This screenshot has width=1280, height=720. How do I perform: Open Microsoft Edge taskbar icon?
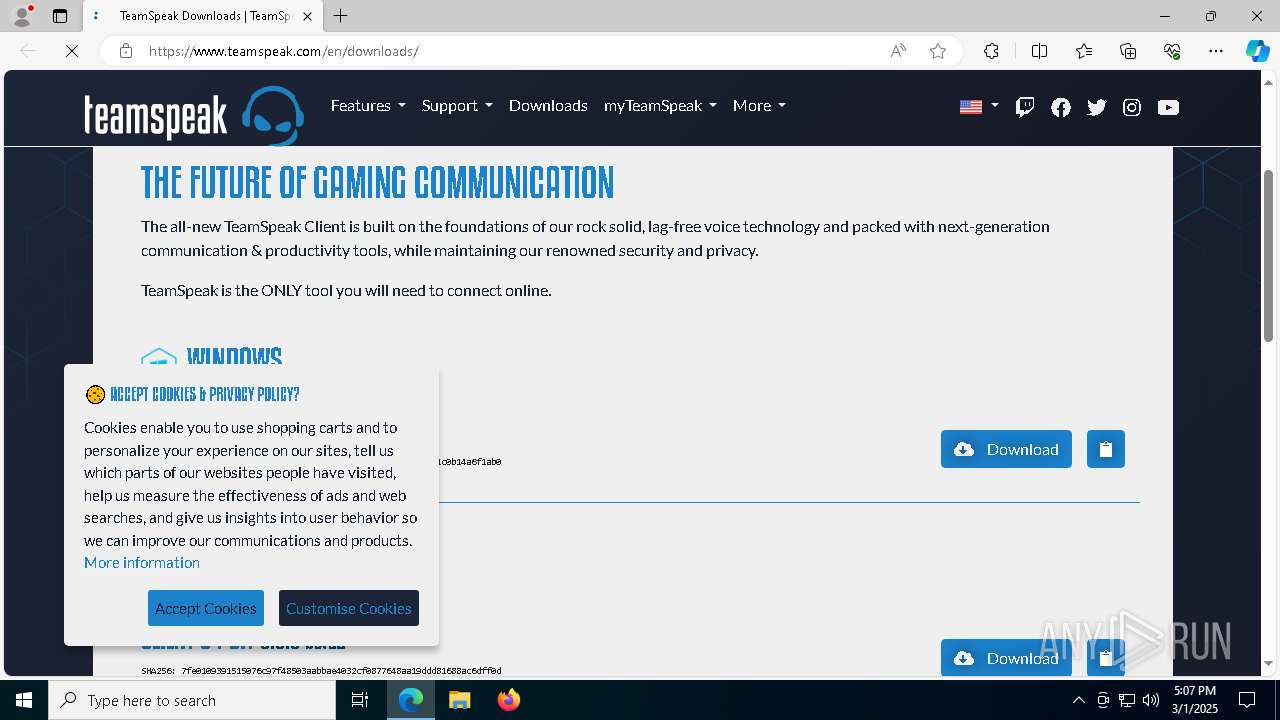click(411, 700)
